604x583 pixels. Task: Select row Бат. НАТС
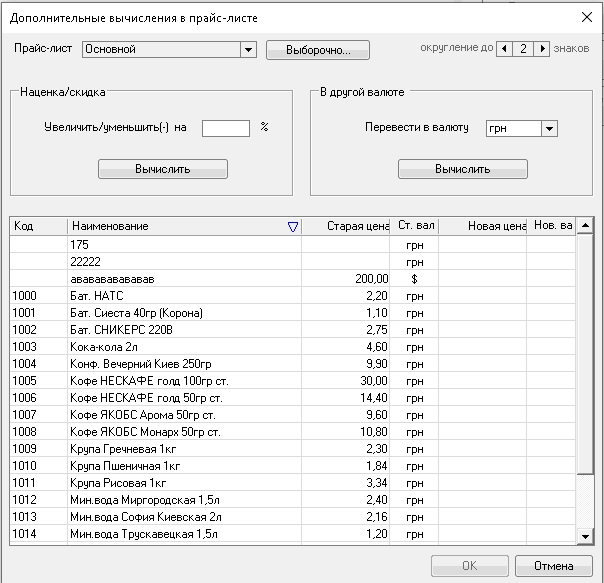[293, 296]
